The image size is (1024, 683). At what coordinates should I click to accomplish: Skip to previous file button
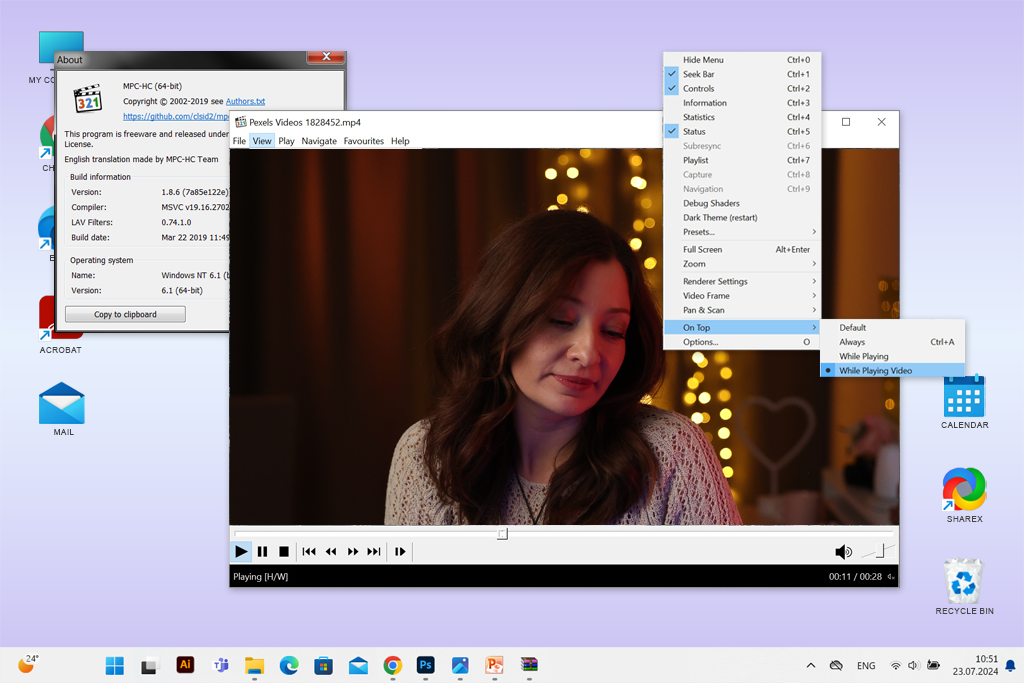point(309,552)
